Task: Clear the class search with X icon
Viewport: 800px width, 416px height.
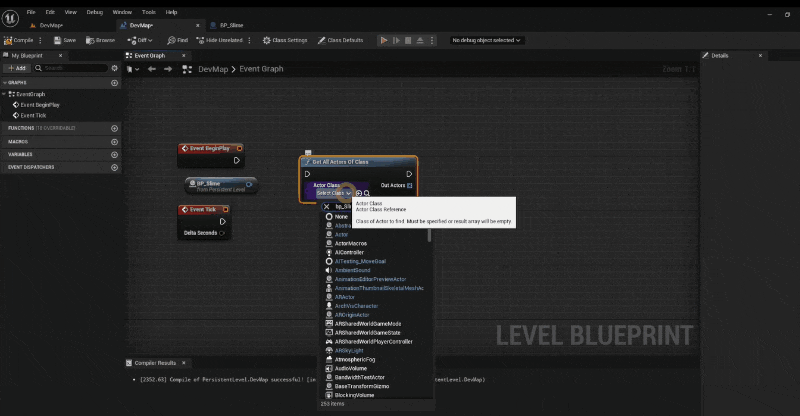Action: [327, 207]
